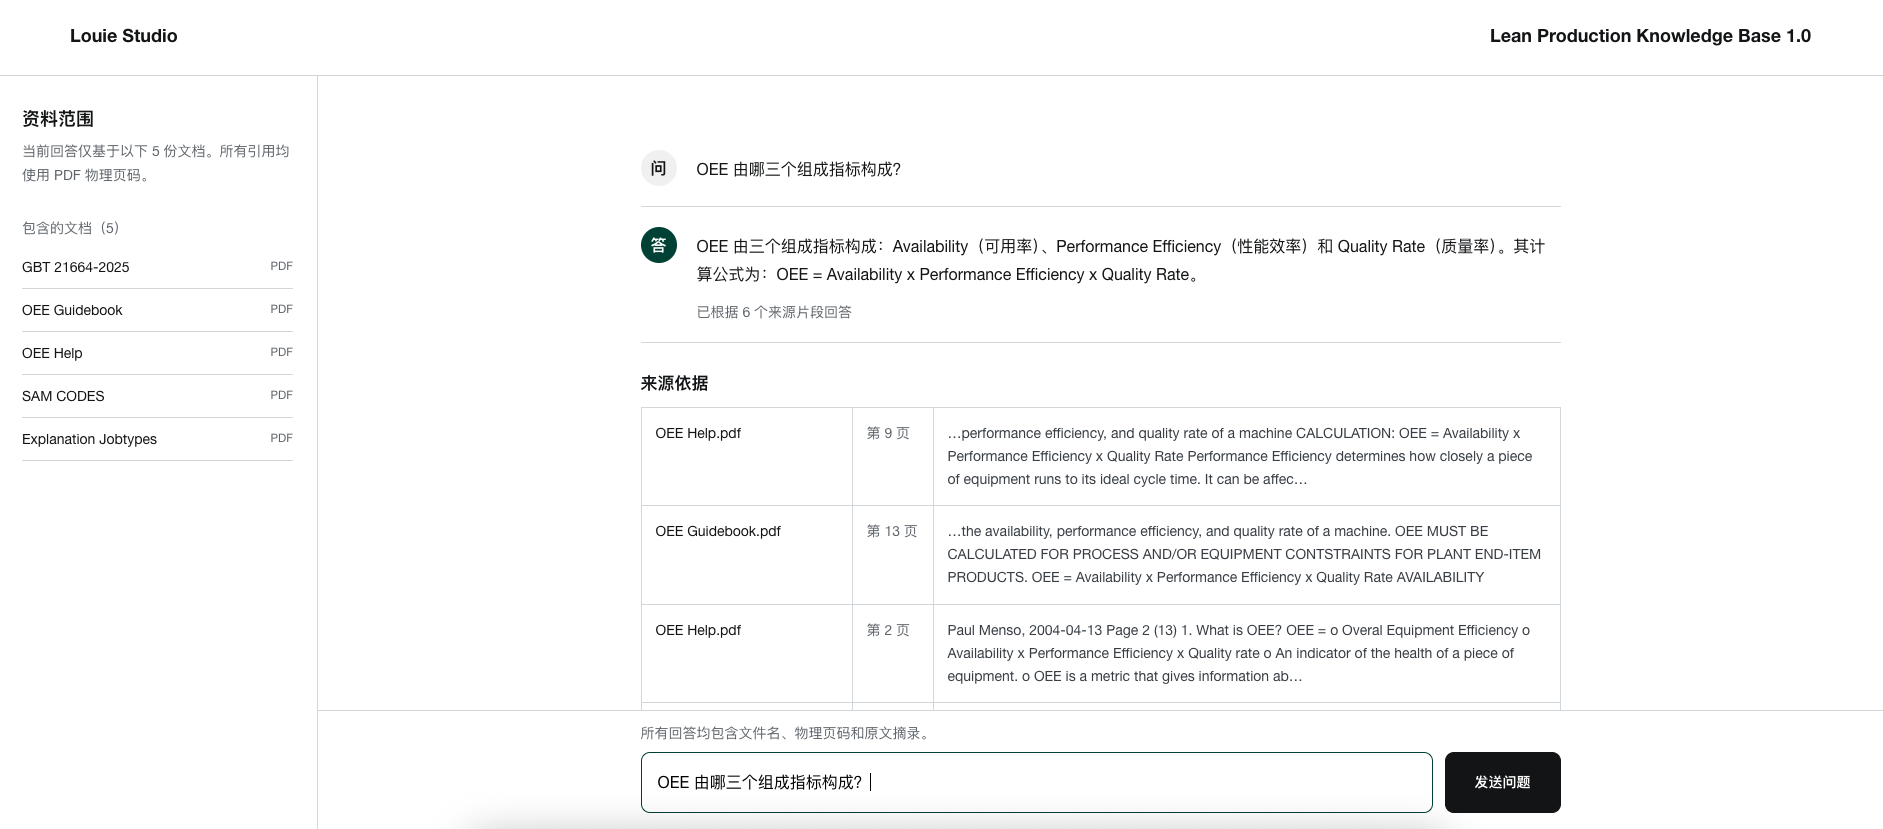Select Explanation Jobtypes document entry
The height and width of the screenshot is (829, 1883).
[x=157, y=439]
